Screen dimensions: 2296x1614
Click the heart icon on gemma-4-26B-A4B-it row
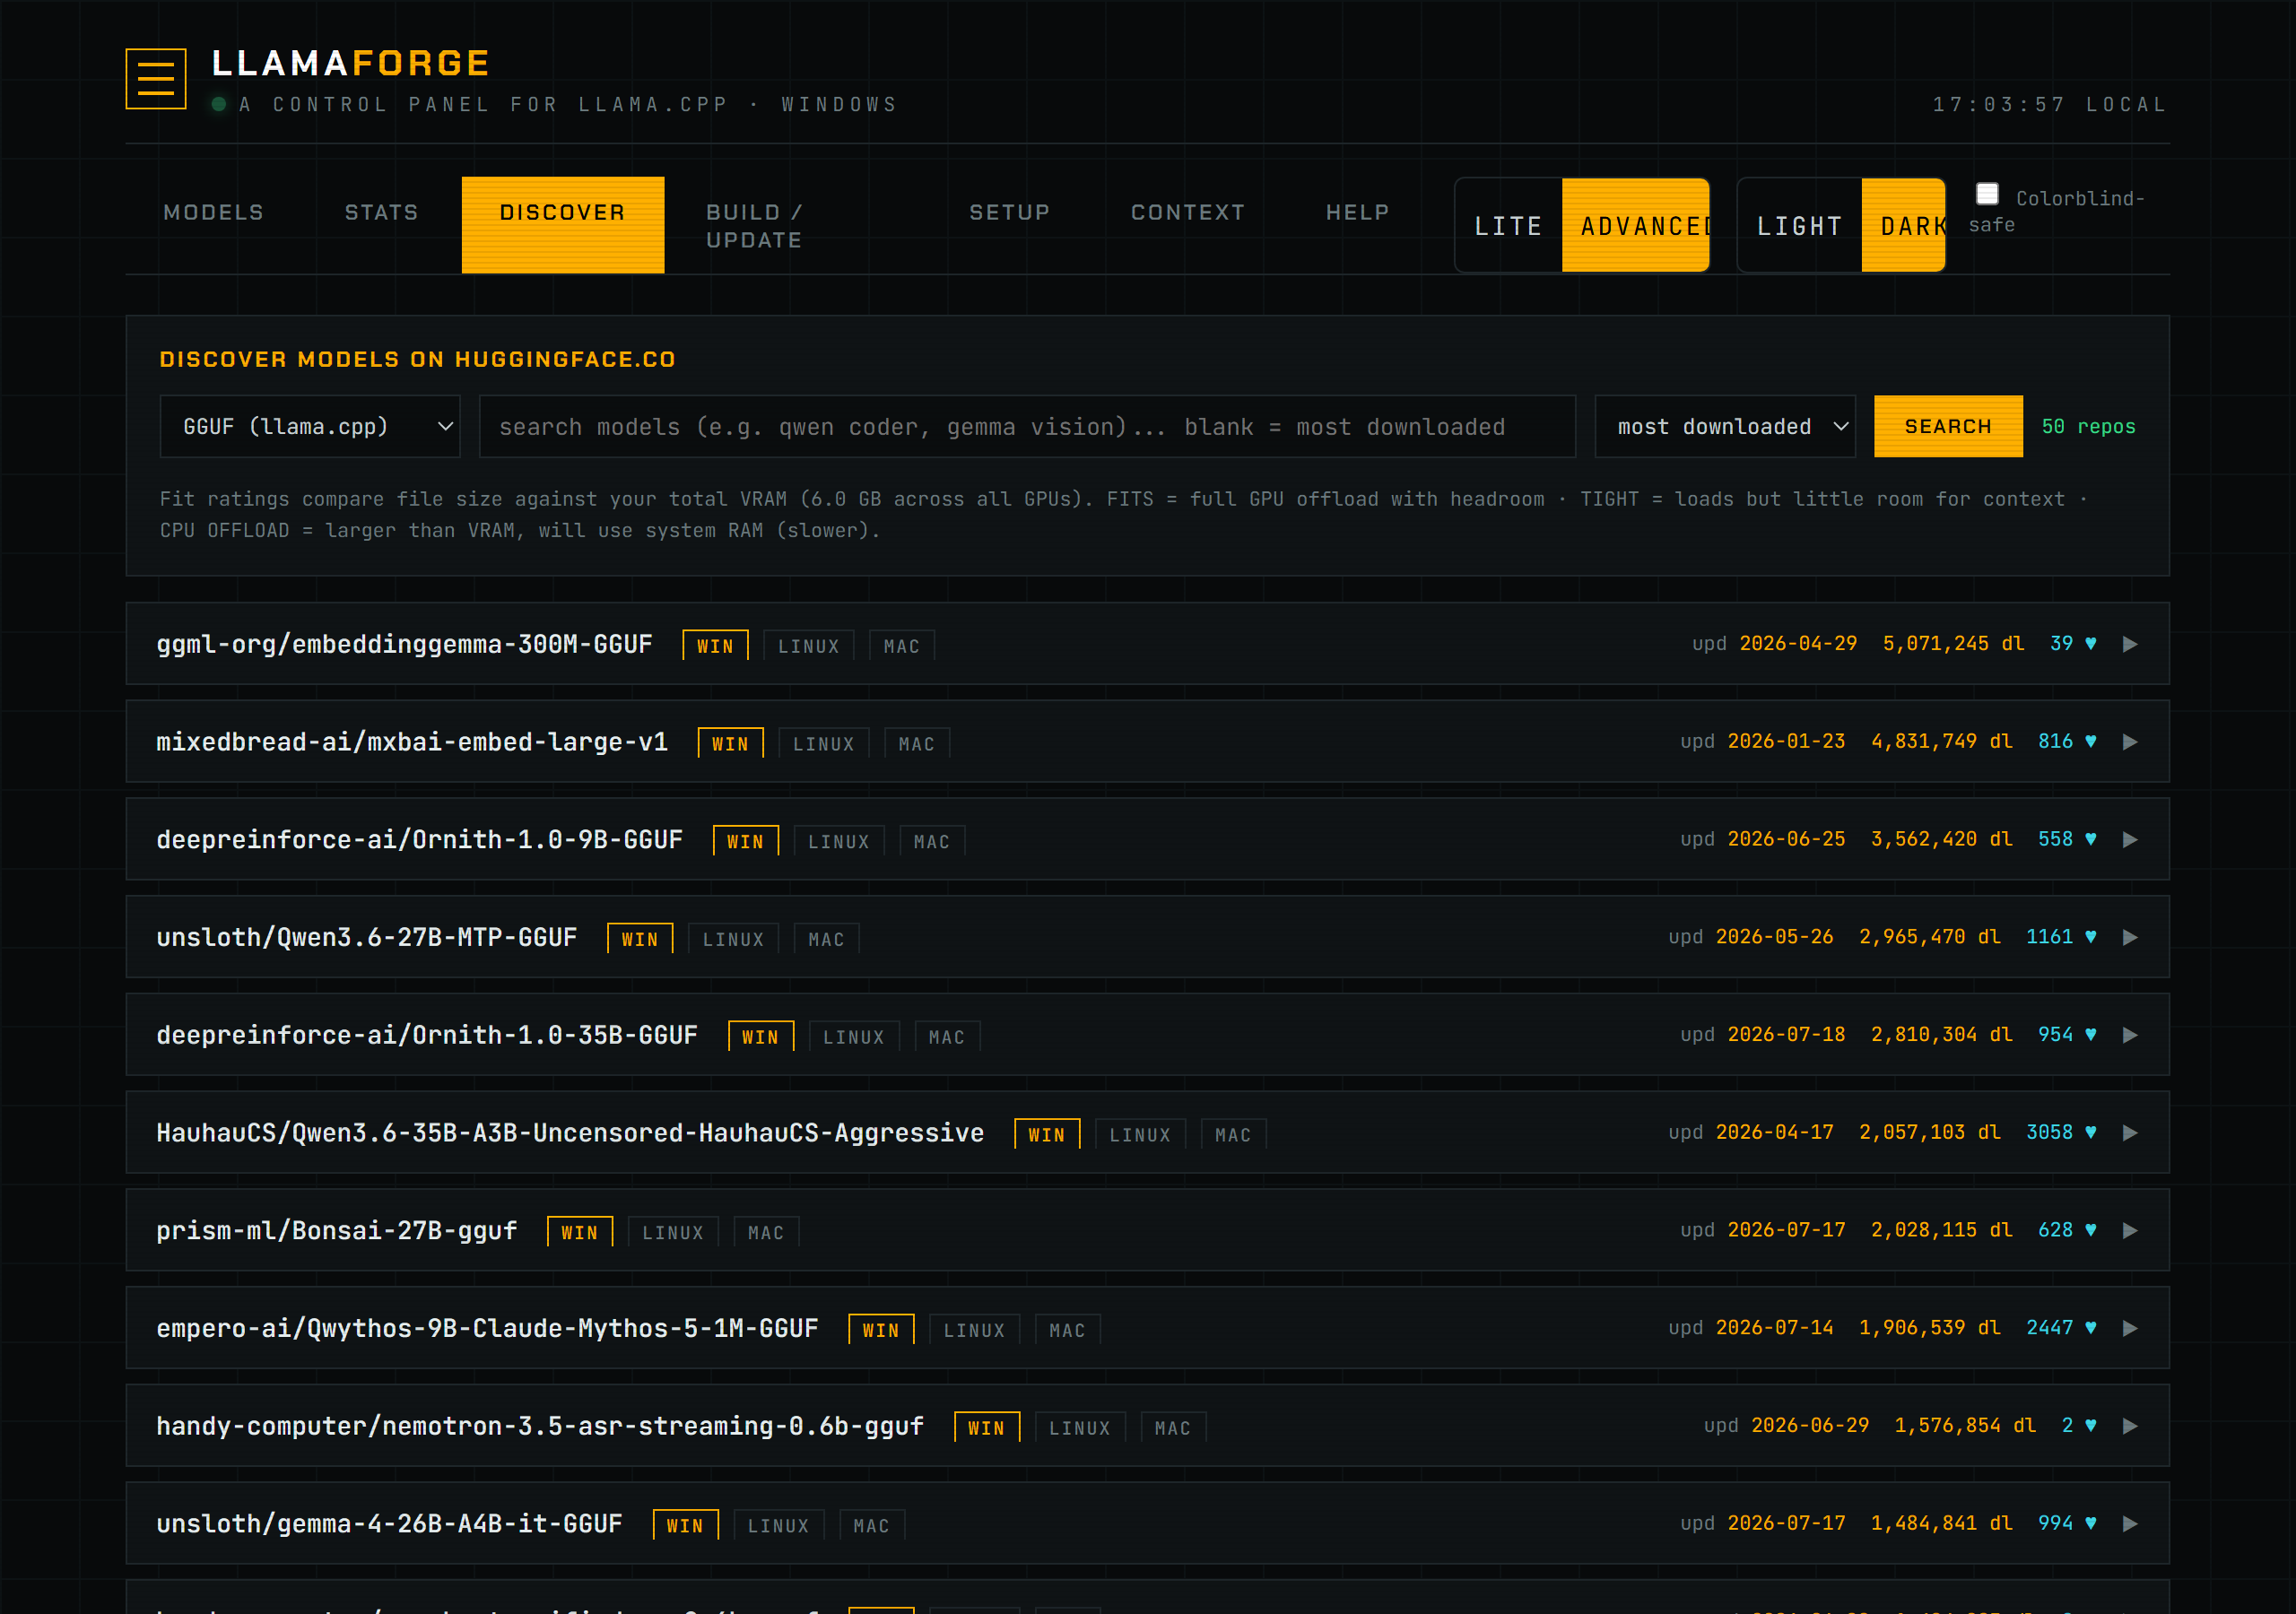tap(2090, 1524)
